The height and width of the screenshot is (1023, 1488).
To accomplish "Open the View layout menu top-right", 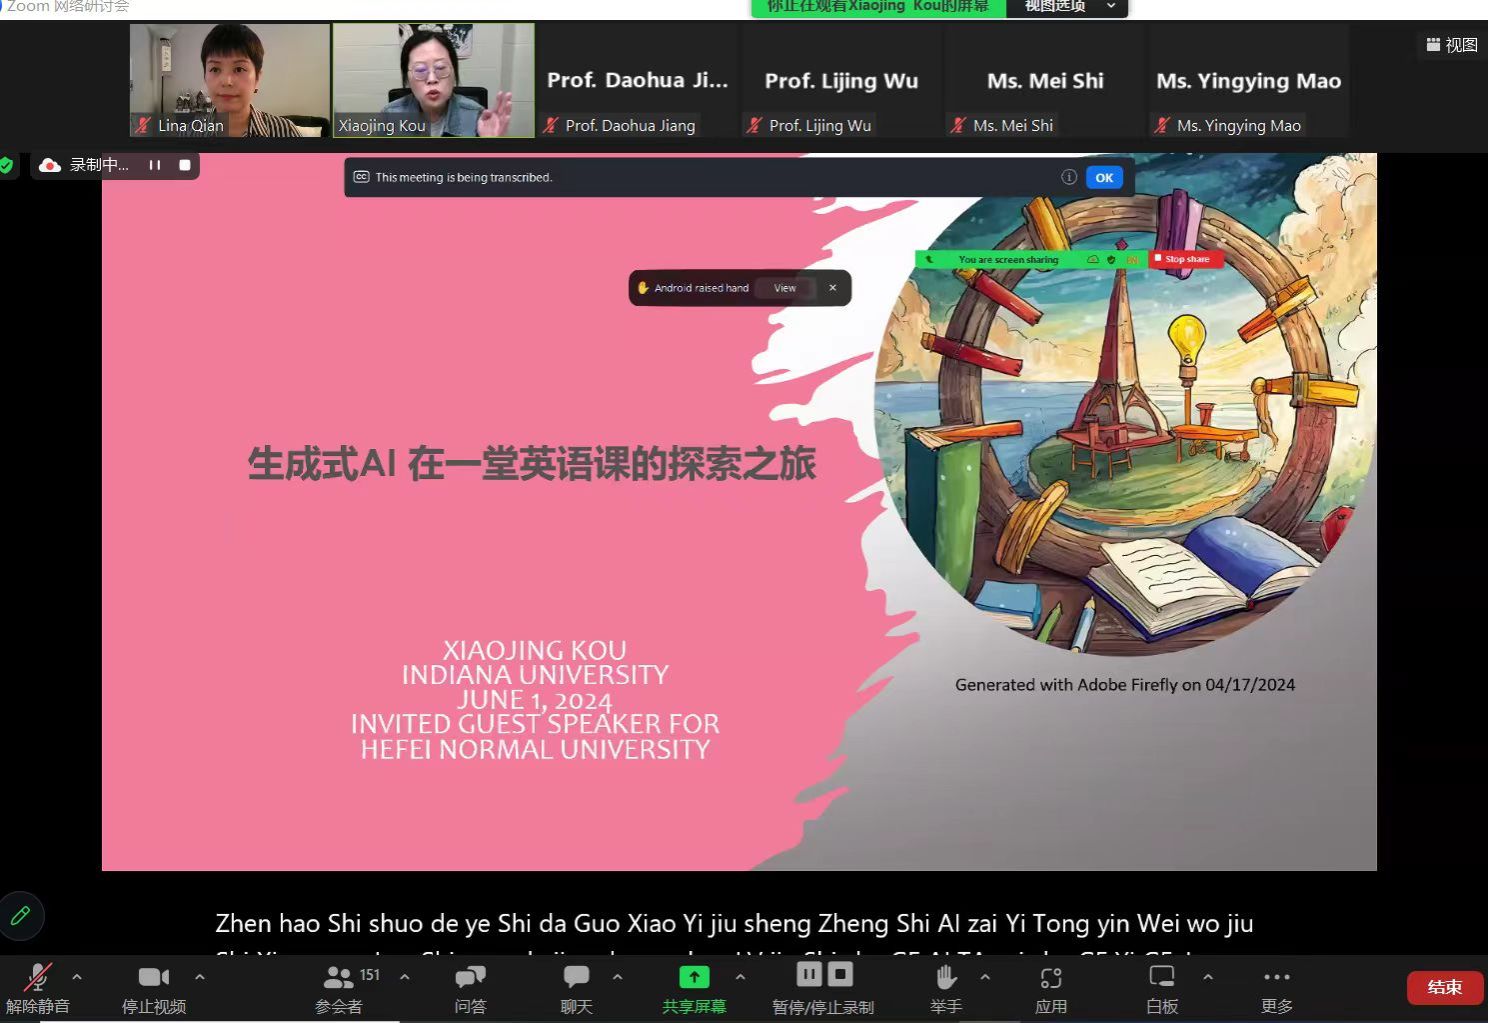I will pyautogui.click(x=1451, y=45).
